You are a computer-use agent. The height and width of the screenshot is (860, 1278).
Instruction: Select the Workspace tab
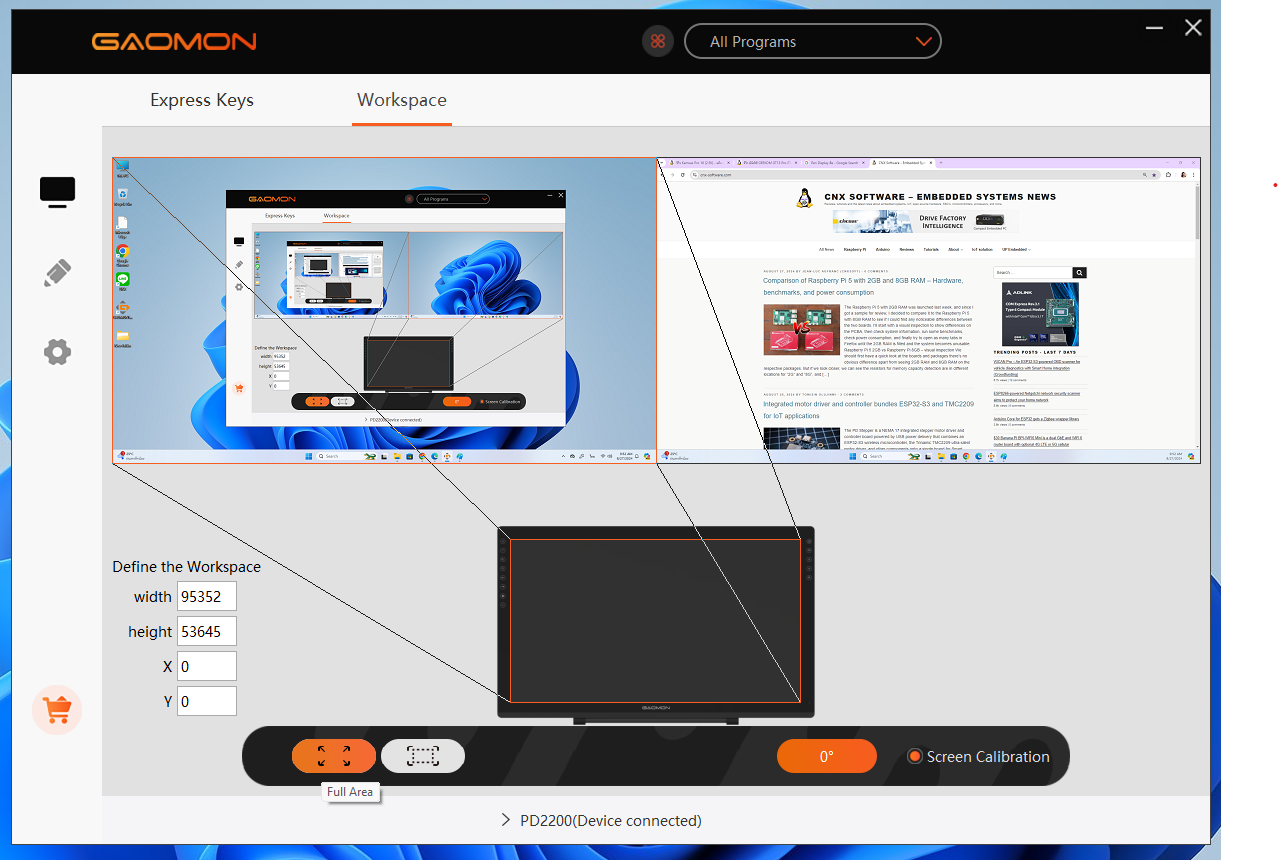tap(402, 100)
